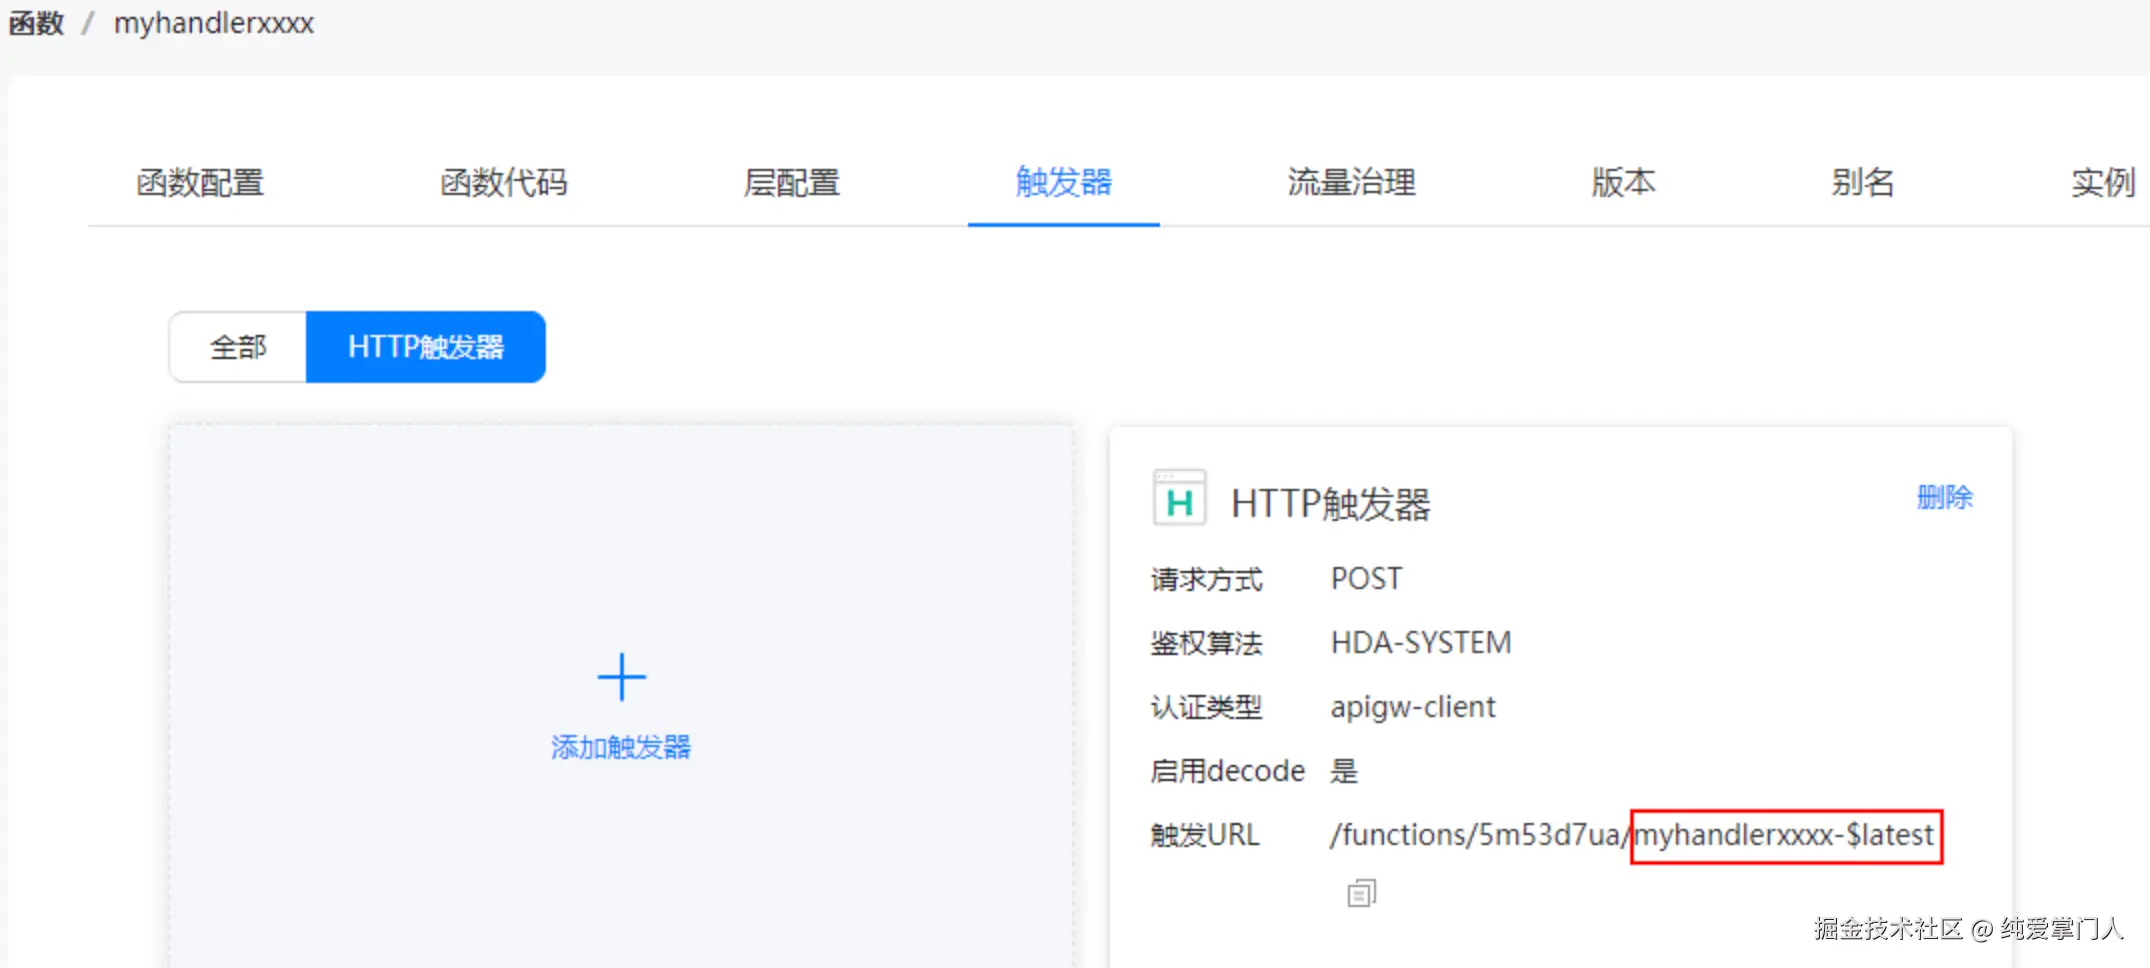The width and height of the screenshot is (2150, 968).
Task: Copy the trigger URL with the copy icon
Action: tap(1361, 893)
